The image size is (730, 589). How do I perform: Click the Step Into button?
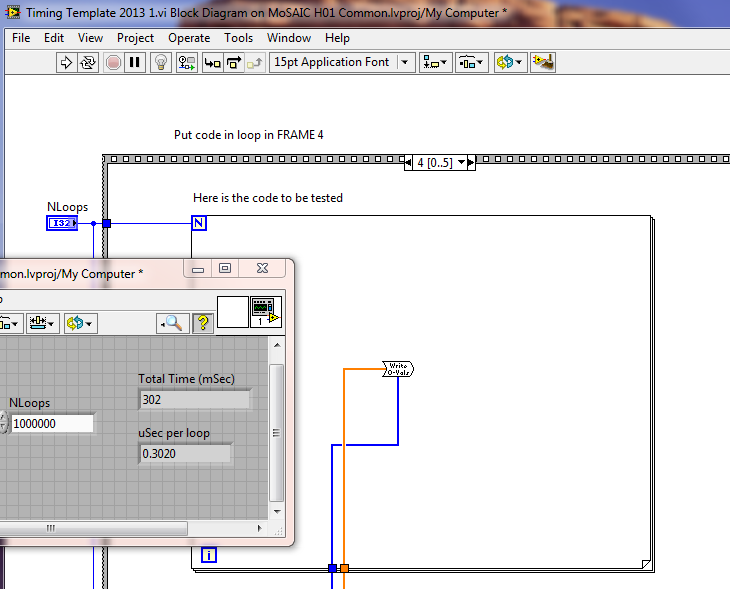pyautogui.click(x=213, y=62)
